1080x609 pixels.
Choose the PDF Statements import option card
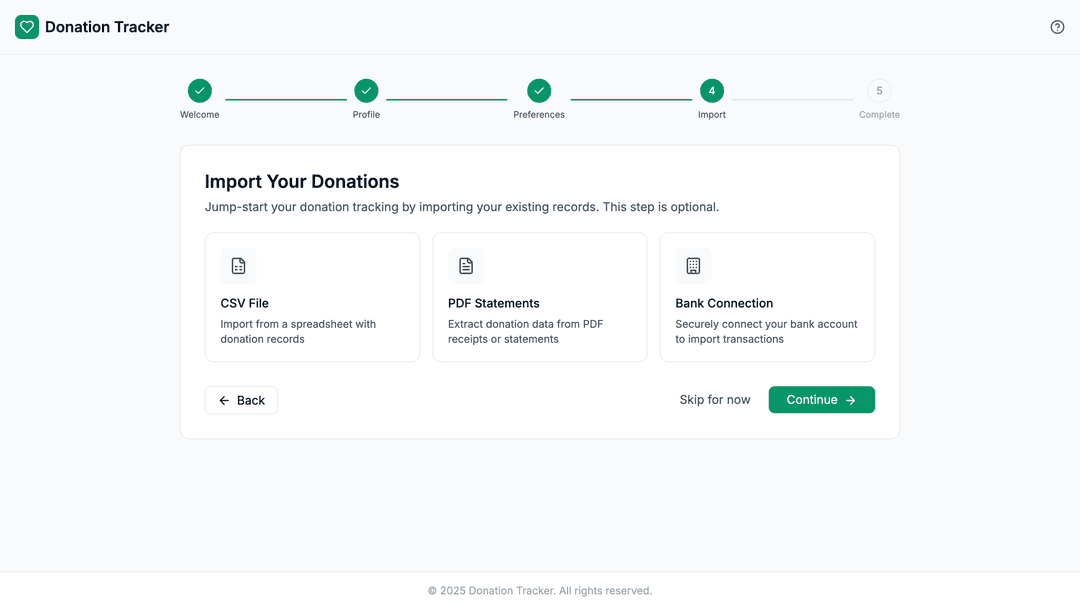(540, 297)
